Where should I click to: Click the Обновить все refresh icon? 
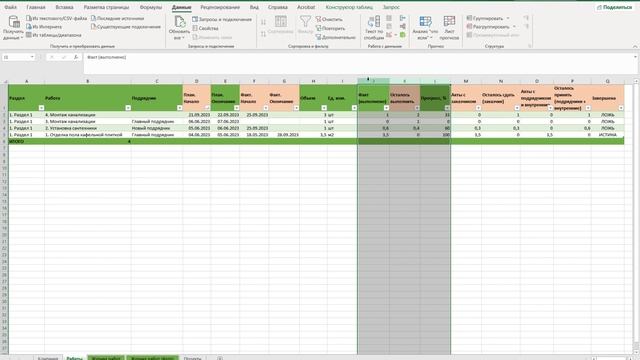click(180, 21)
